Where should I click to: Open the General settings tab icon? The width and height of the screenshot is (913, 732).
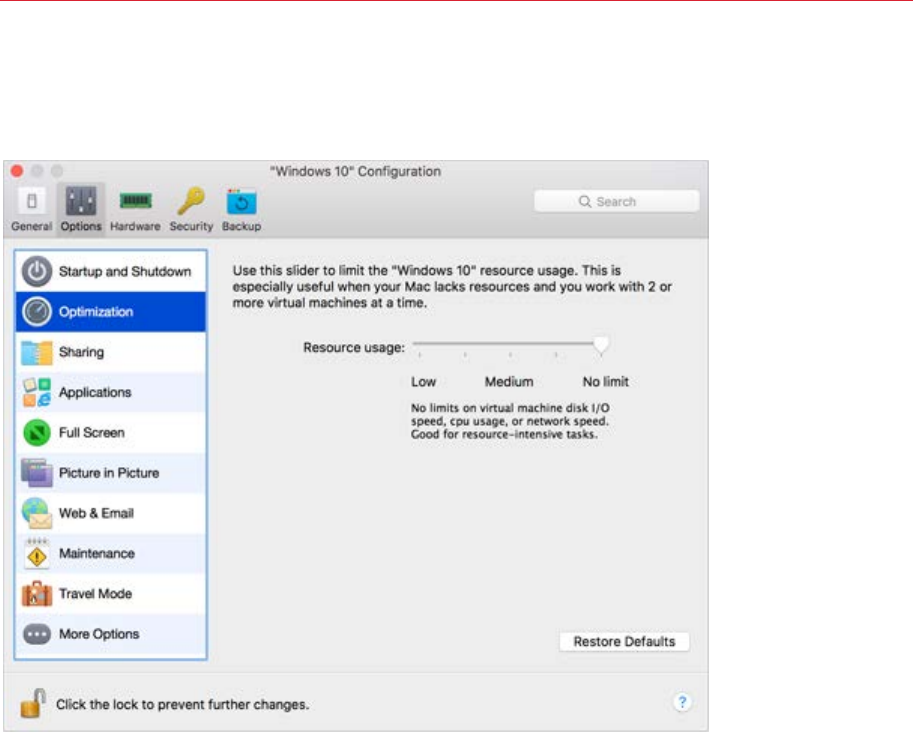click(x=31, y=201)
